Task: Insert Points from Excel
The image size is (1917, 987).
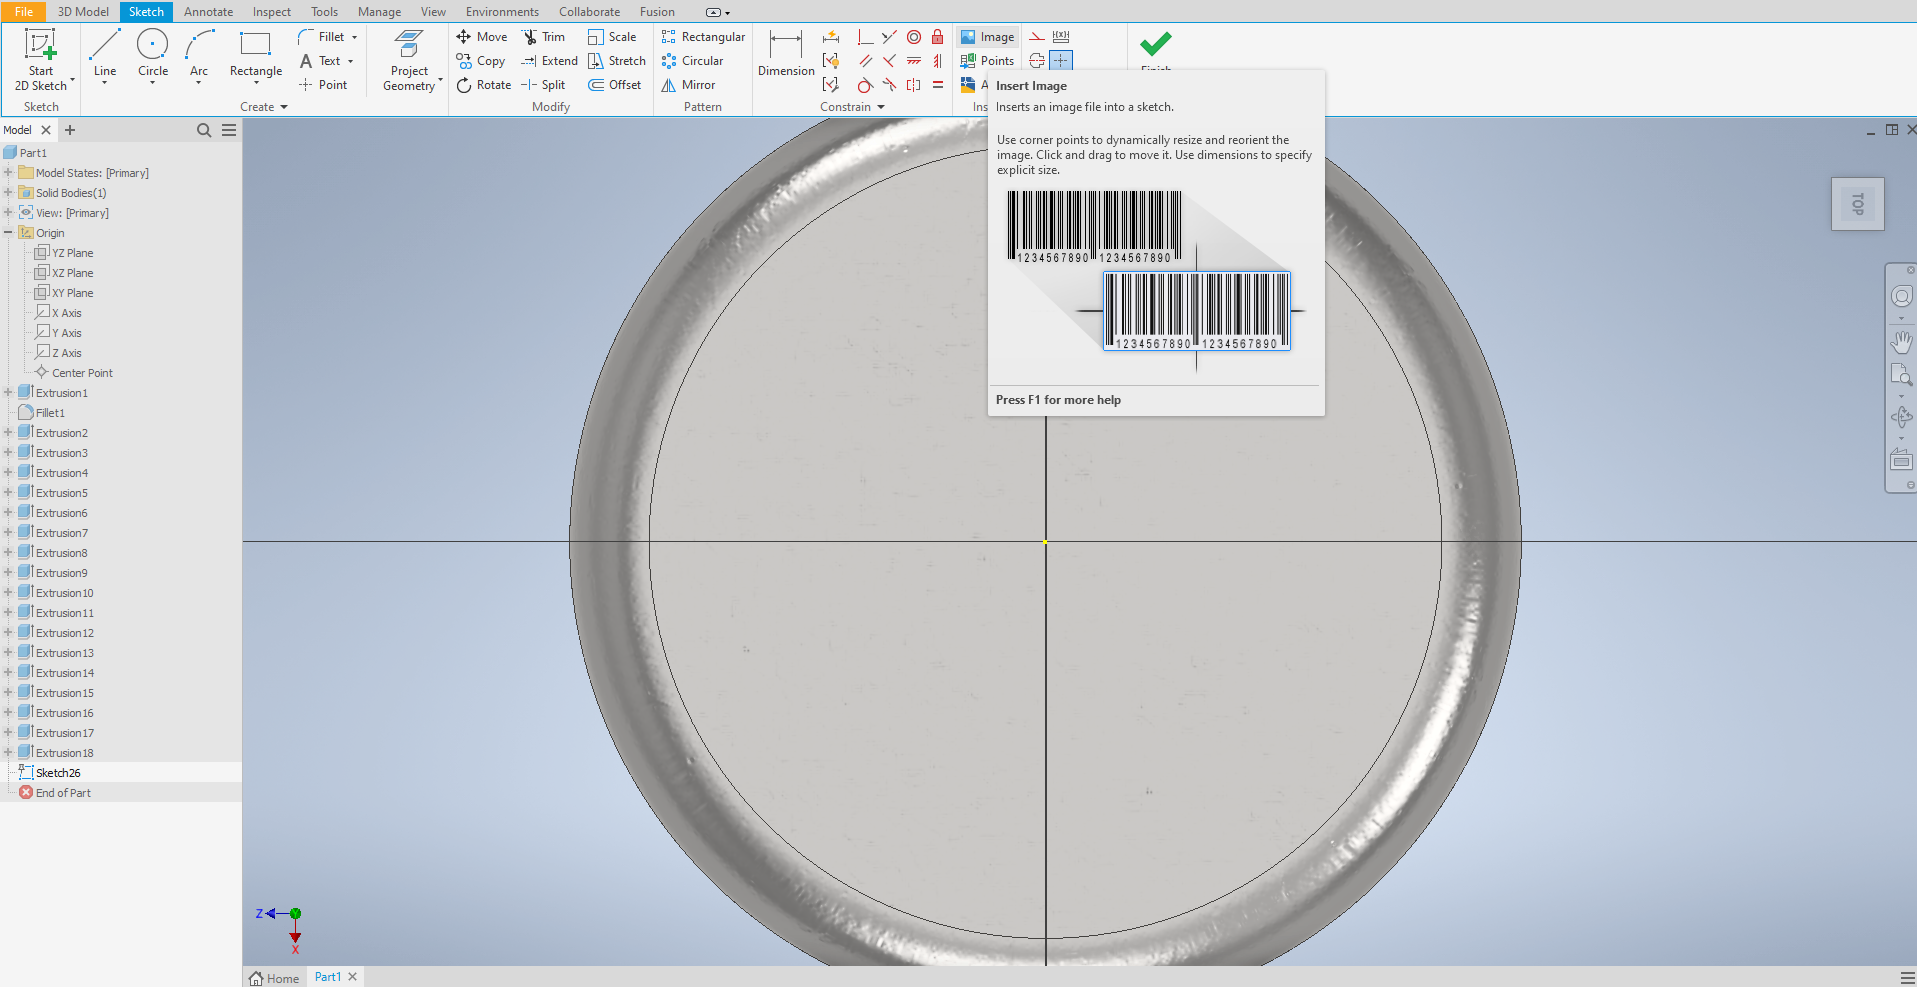Action: 987,61
